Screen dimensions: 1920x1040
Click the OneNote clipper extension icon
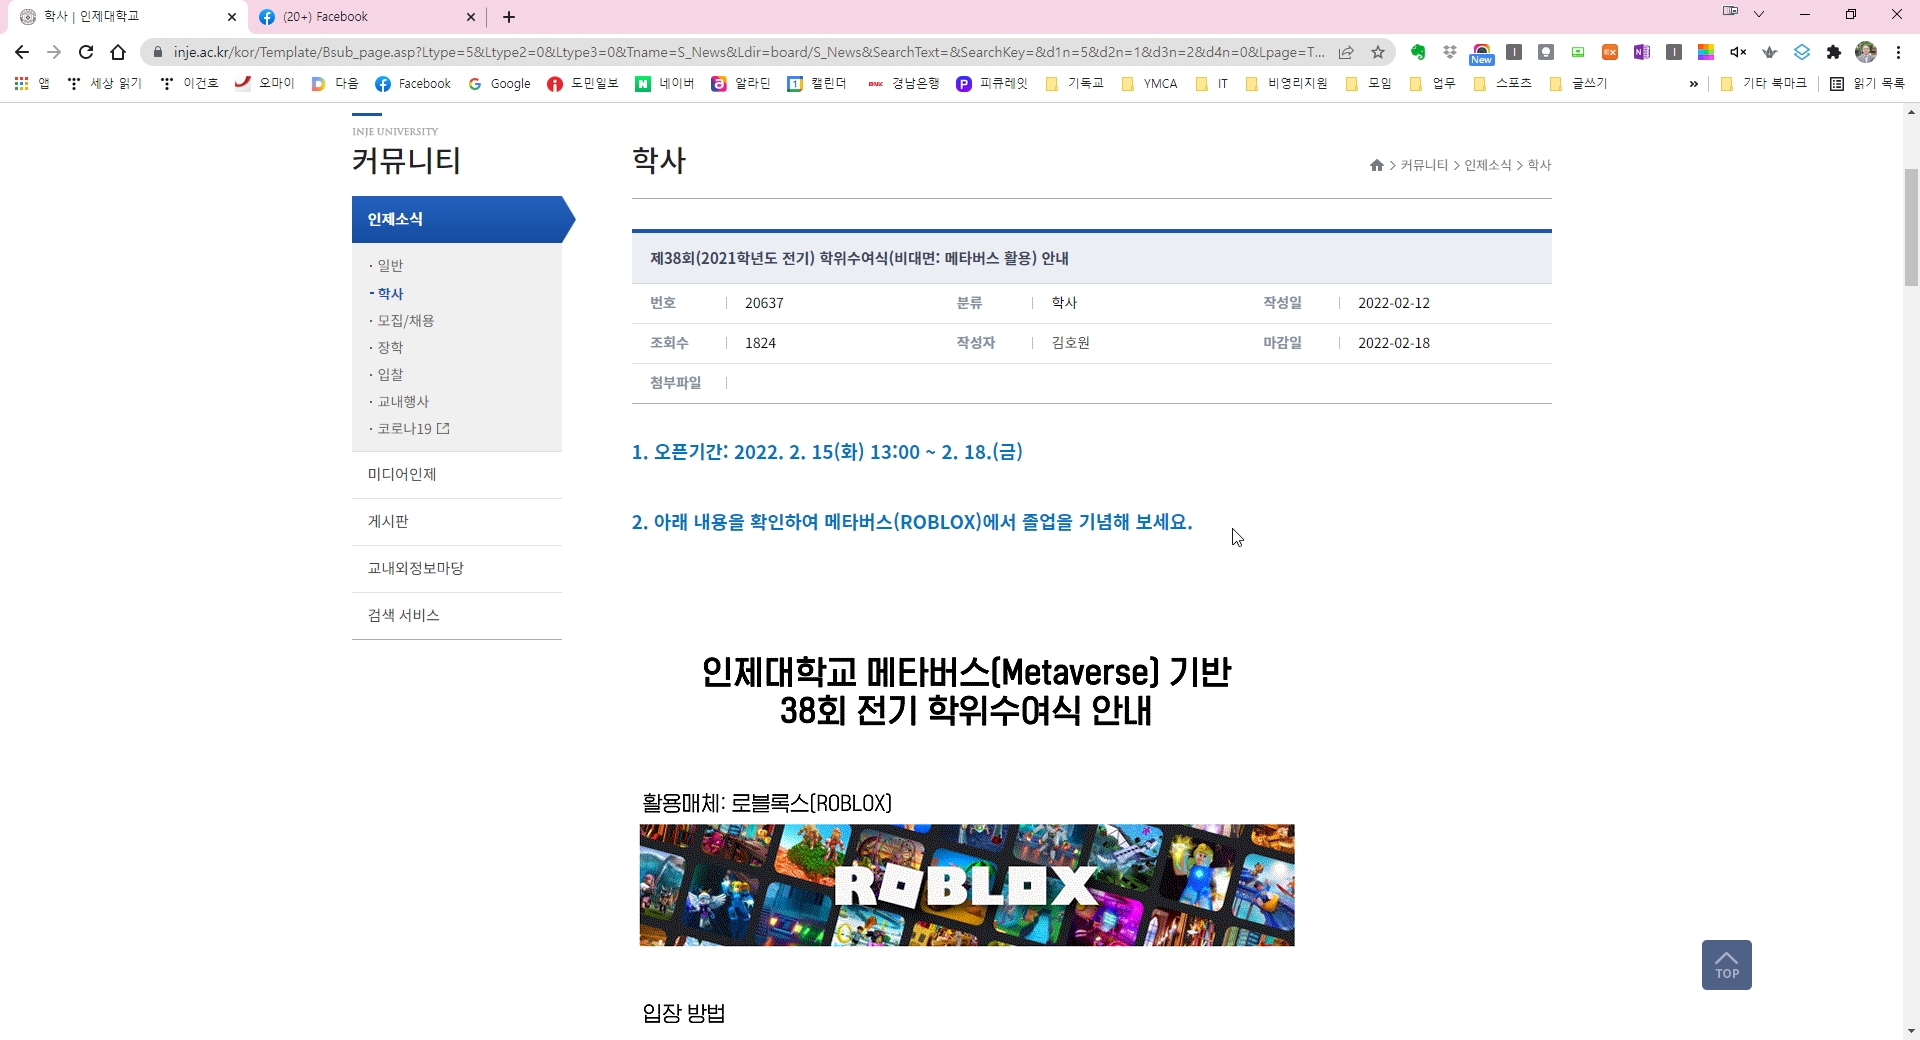pos(1641,52)
